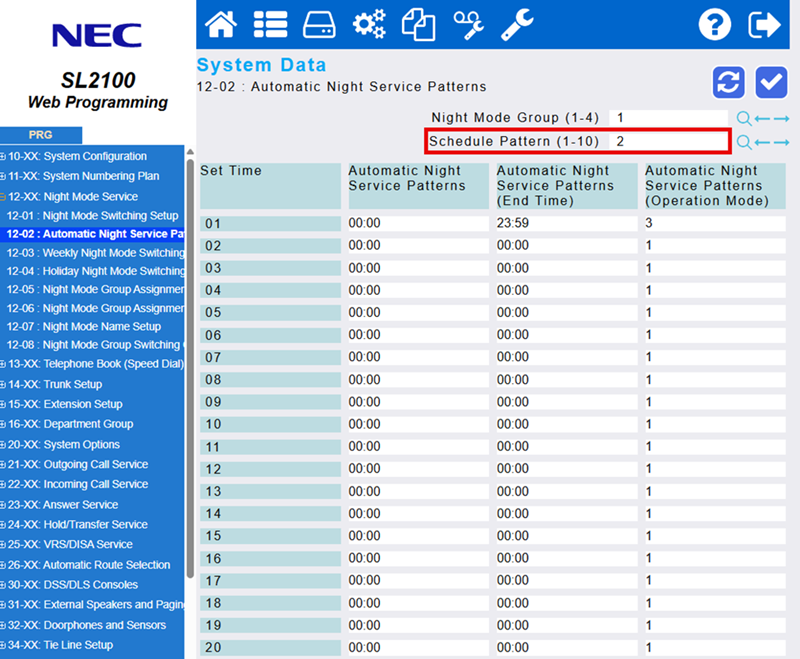
Task: Click the copy documents icon
Action: click(418, 24)
